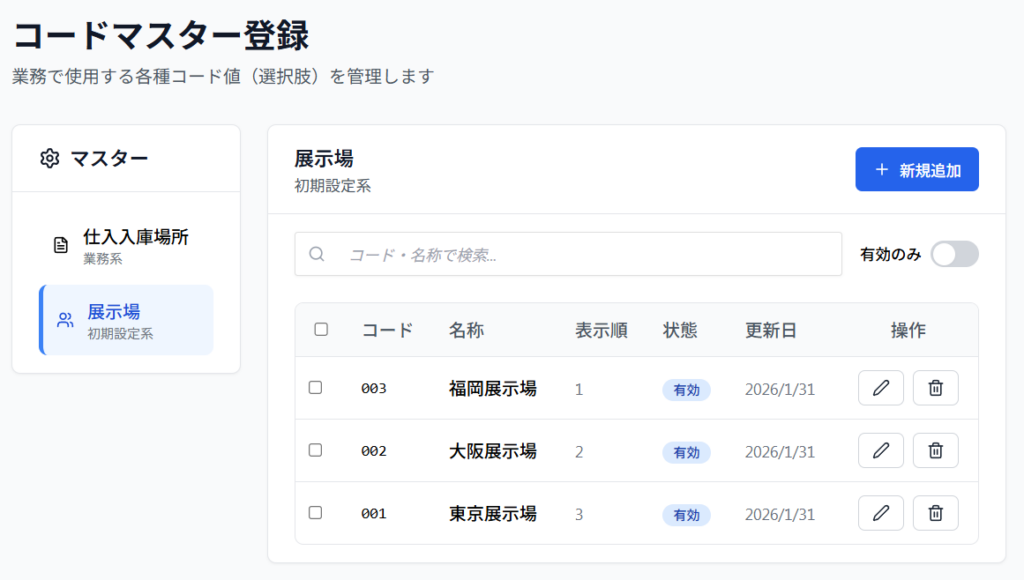Viewport: 1024px width, 580px height.
Task: Click the document icon next to 仕入入庫場所
Action: (x=61, y=245)
